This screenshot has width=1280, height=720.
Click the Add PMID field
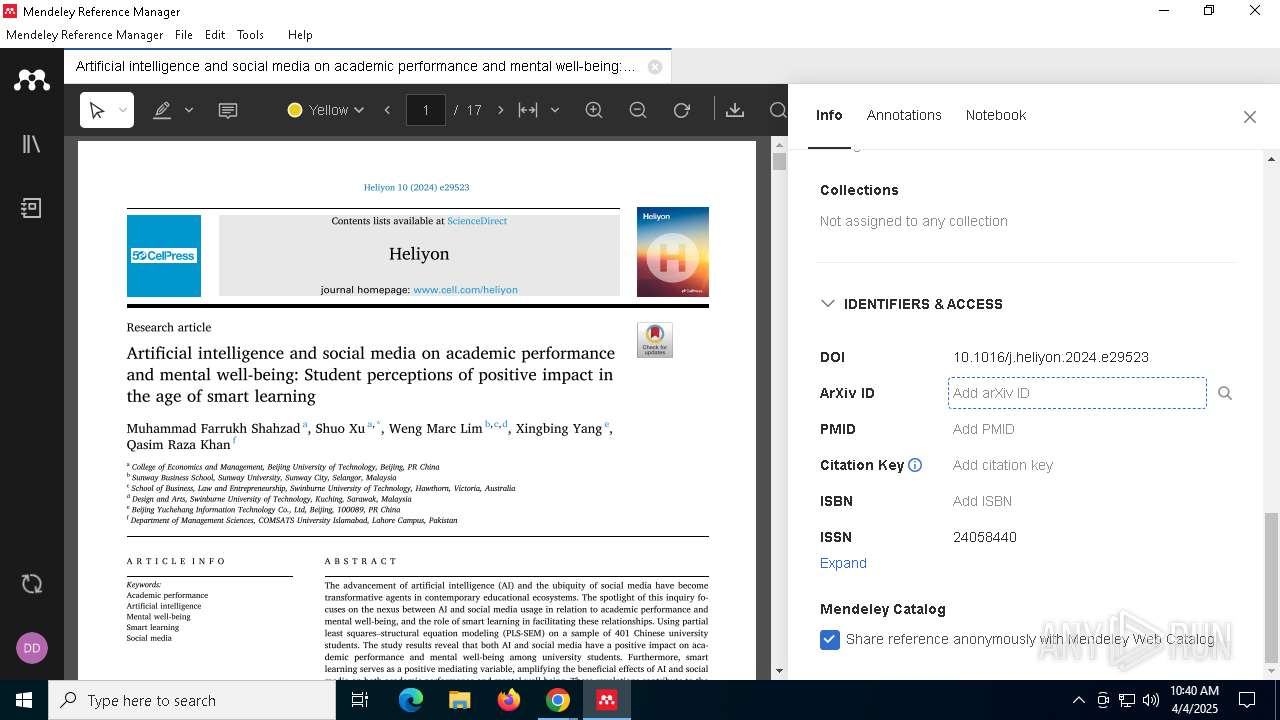tap(984, 429)
